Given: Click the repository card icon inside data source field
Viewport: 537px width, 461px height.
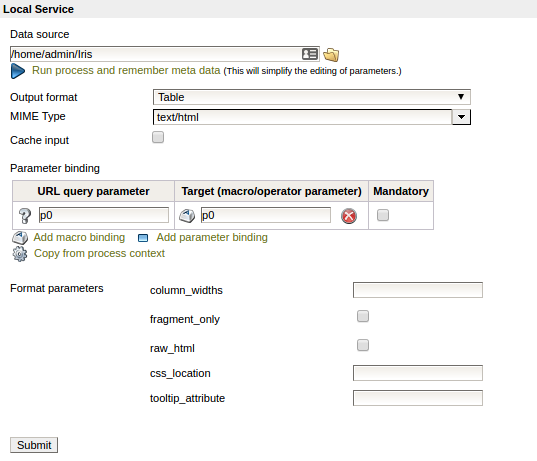Looking at the screenshot, I should (x=310, y=54).
